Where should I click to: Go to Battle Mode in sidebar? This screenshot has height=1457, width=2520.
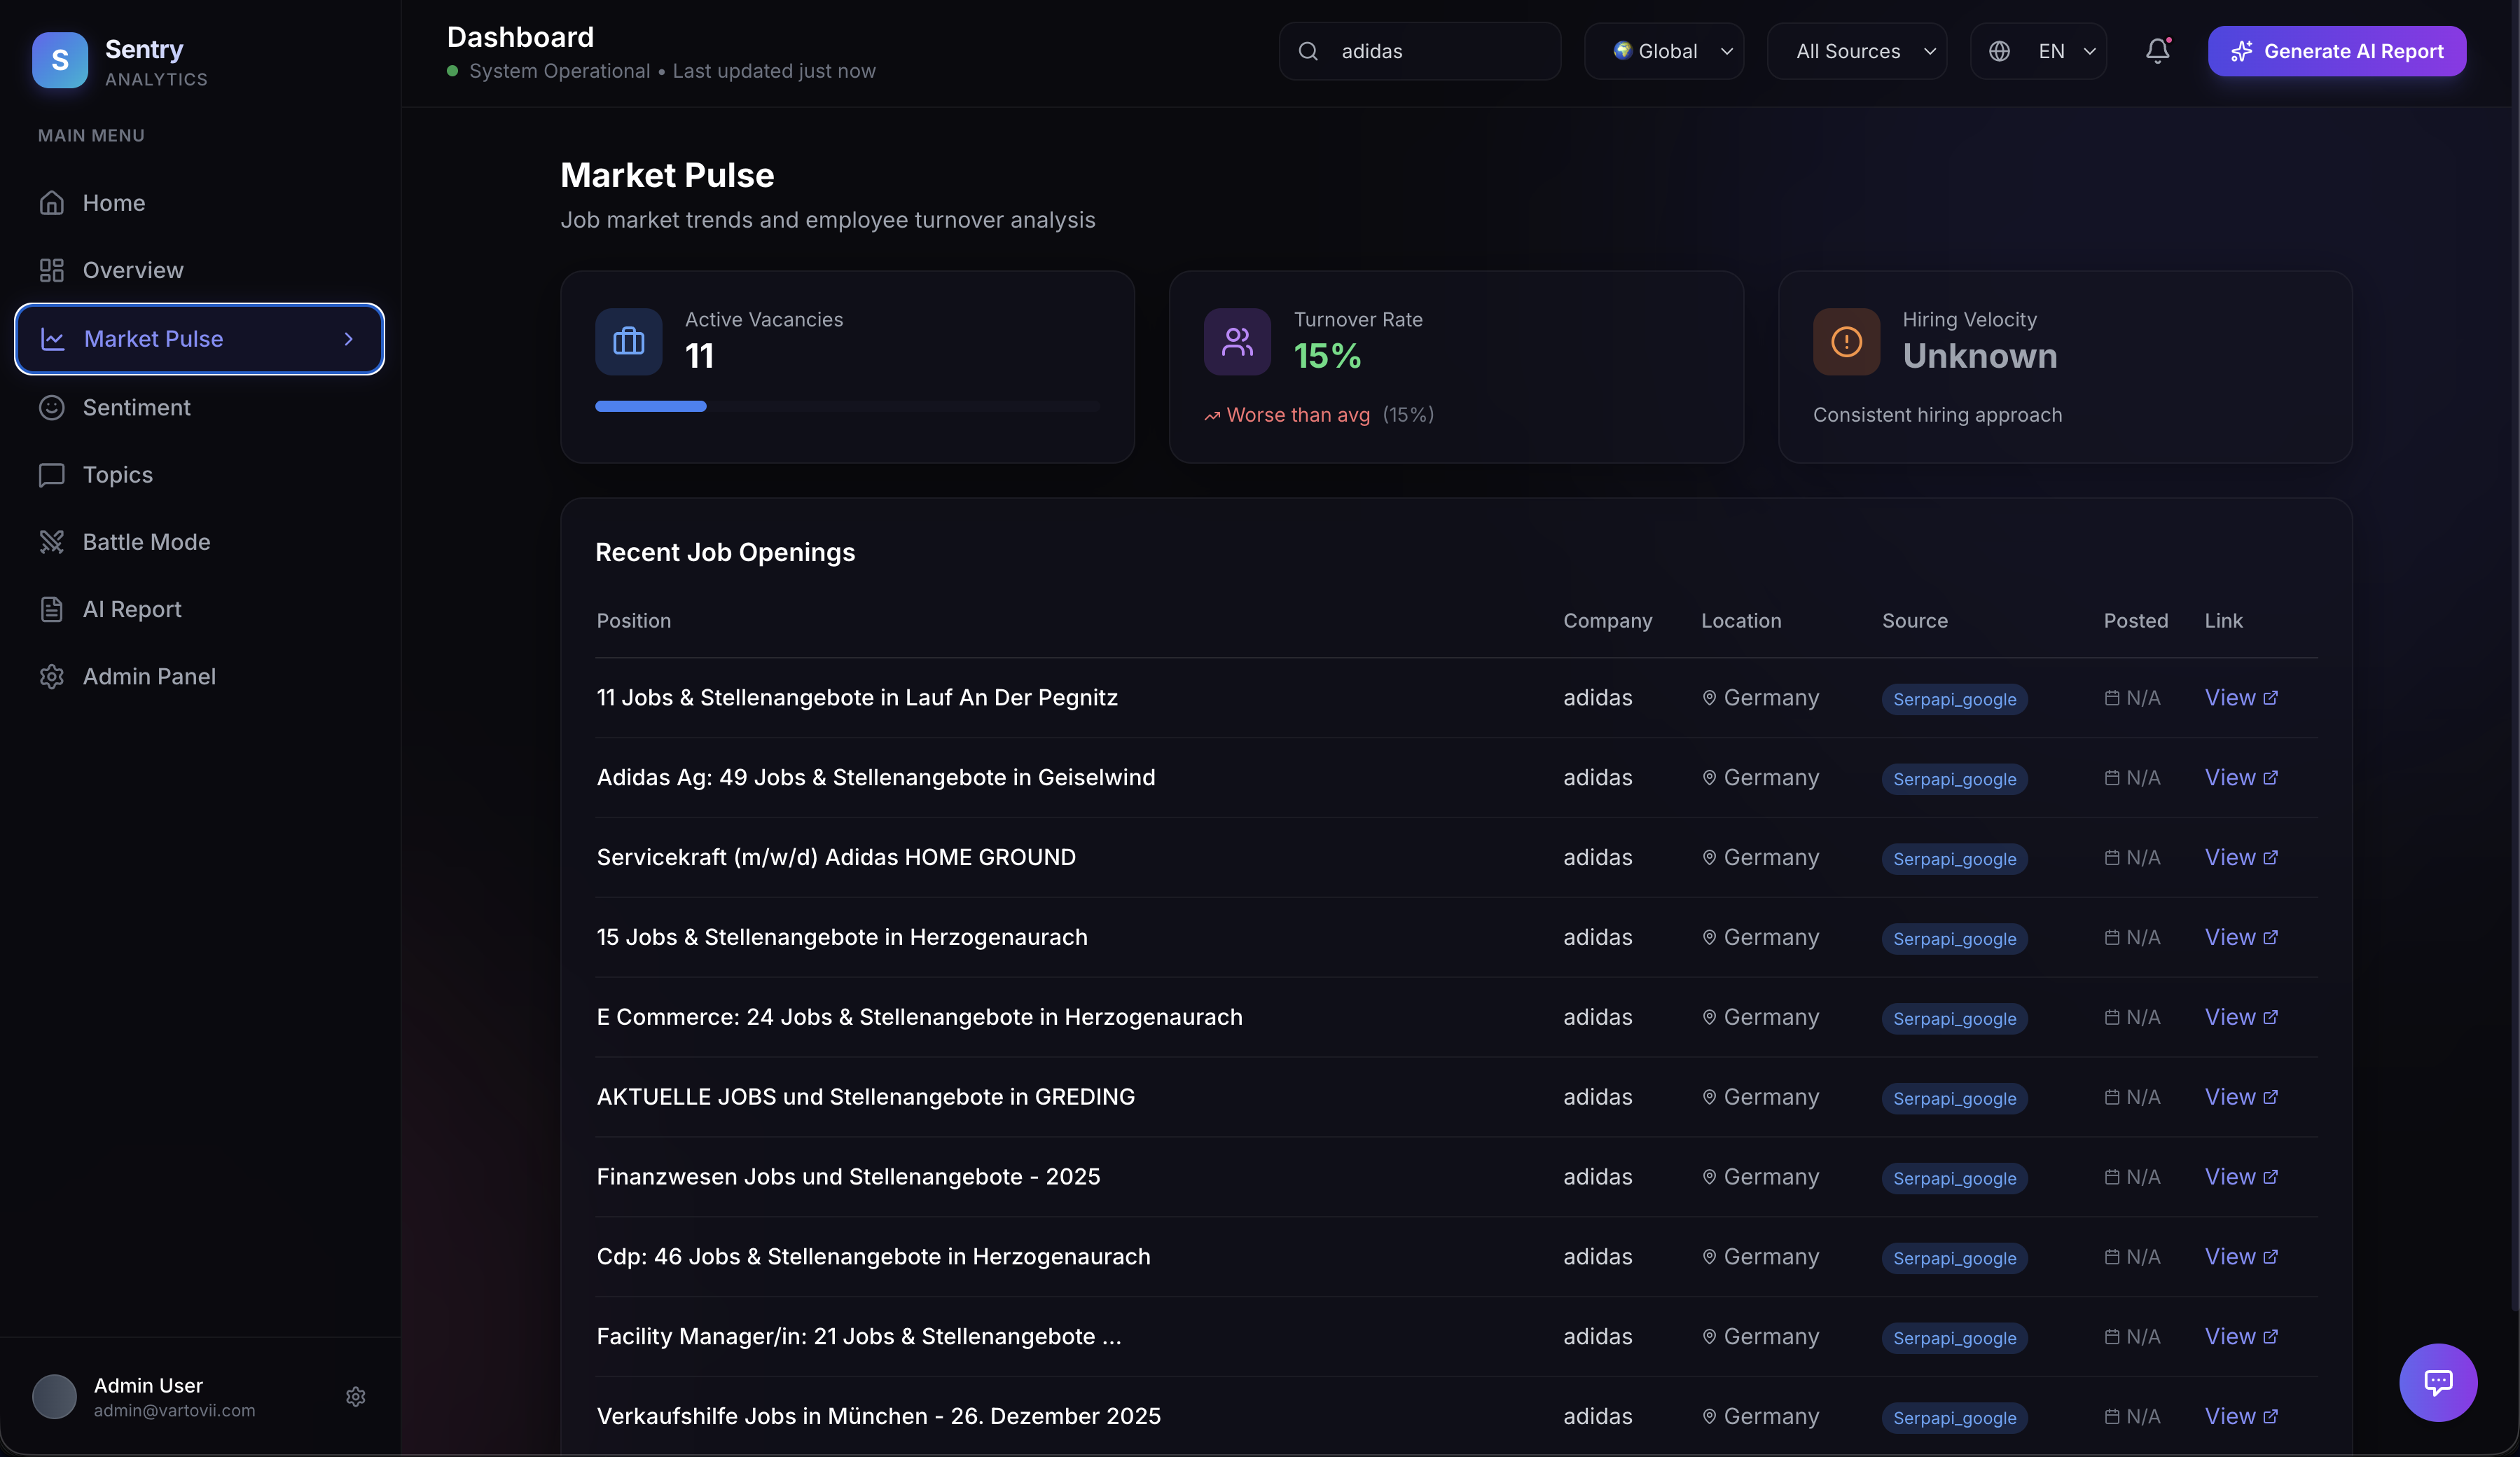pos(146,542)
